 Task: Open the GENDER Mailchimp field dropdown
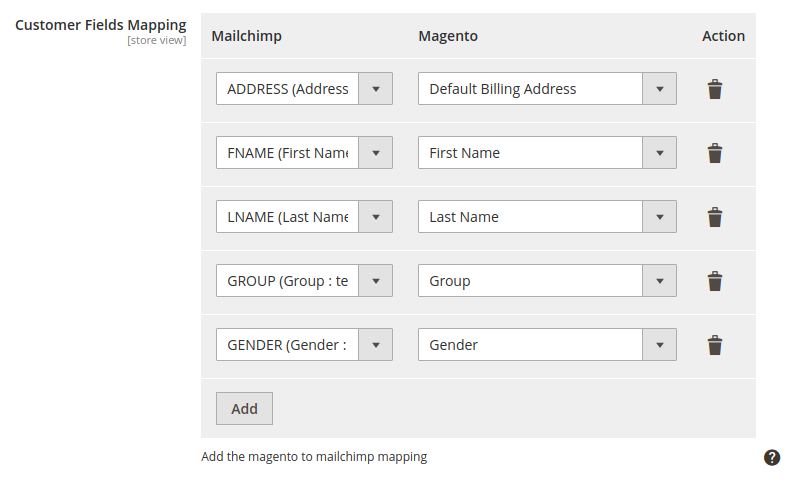point(304,345)
